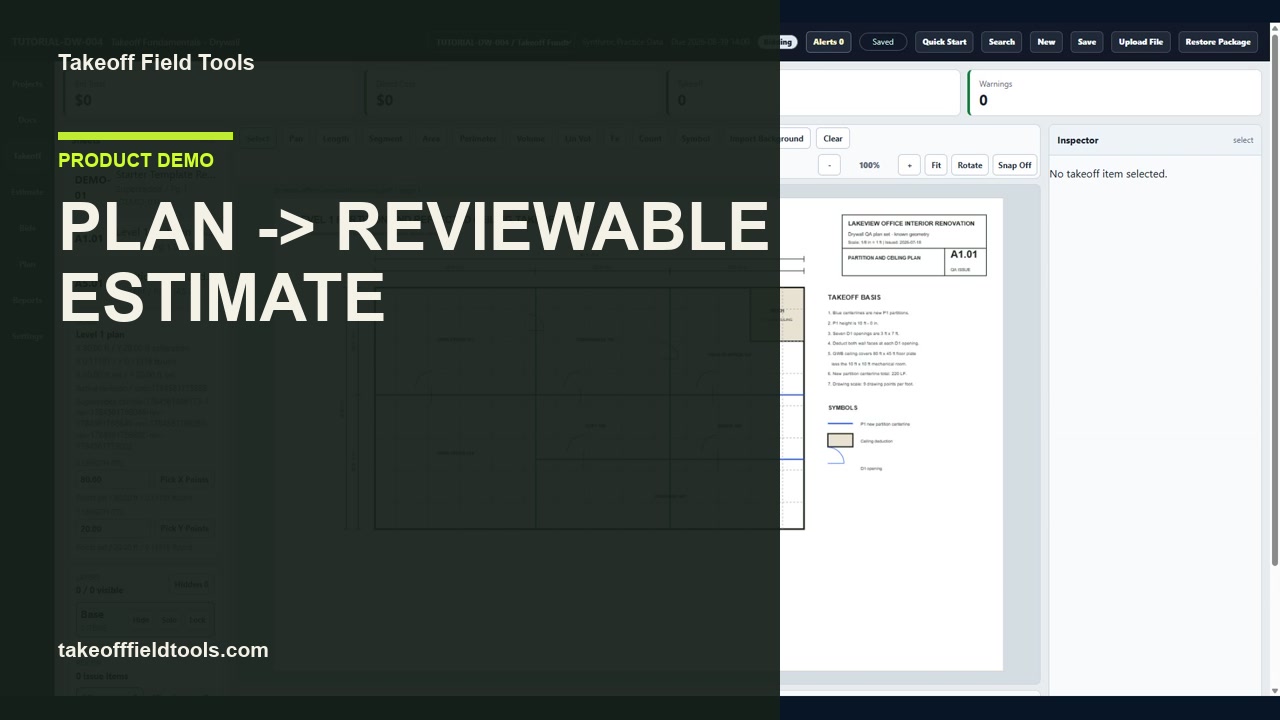Click the Restore Package button
This screenshot has height=720, width=1280.
pyautogui.click(x=1218, y=42)
